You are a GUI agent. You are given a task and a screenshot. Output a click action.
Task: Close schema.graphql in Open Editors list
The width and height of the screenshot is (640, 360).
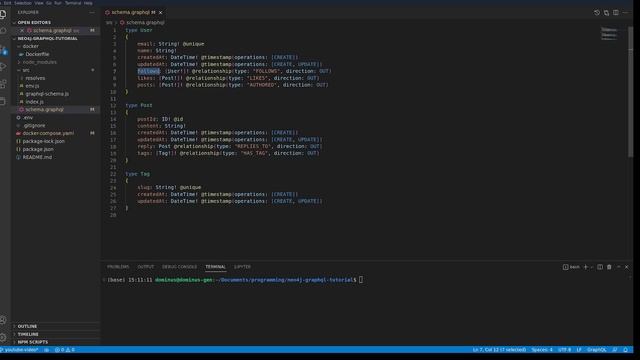pyautogui.click(x=22, y=31)
